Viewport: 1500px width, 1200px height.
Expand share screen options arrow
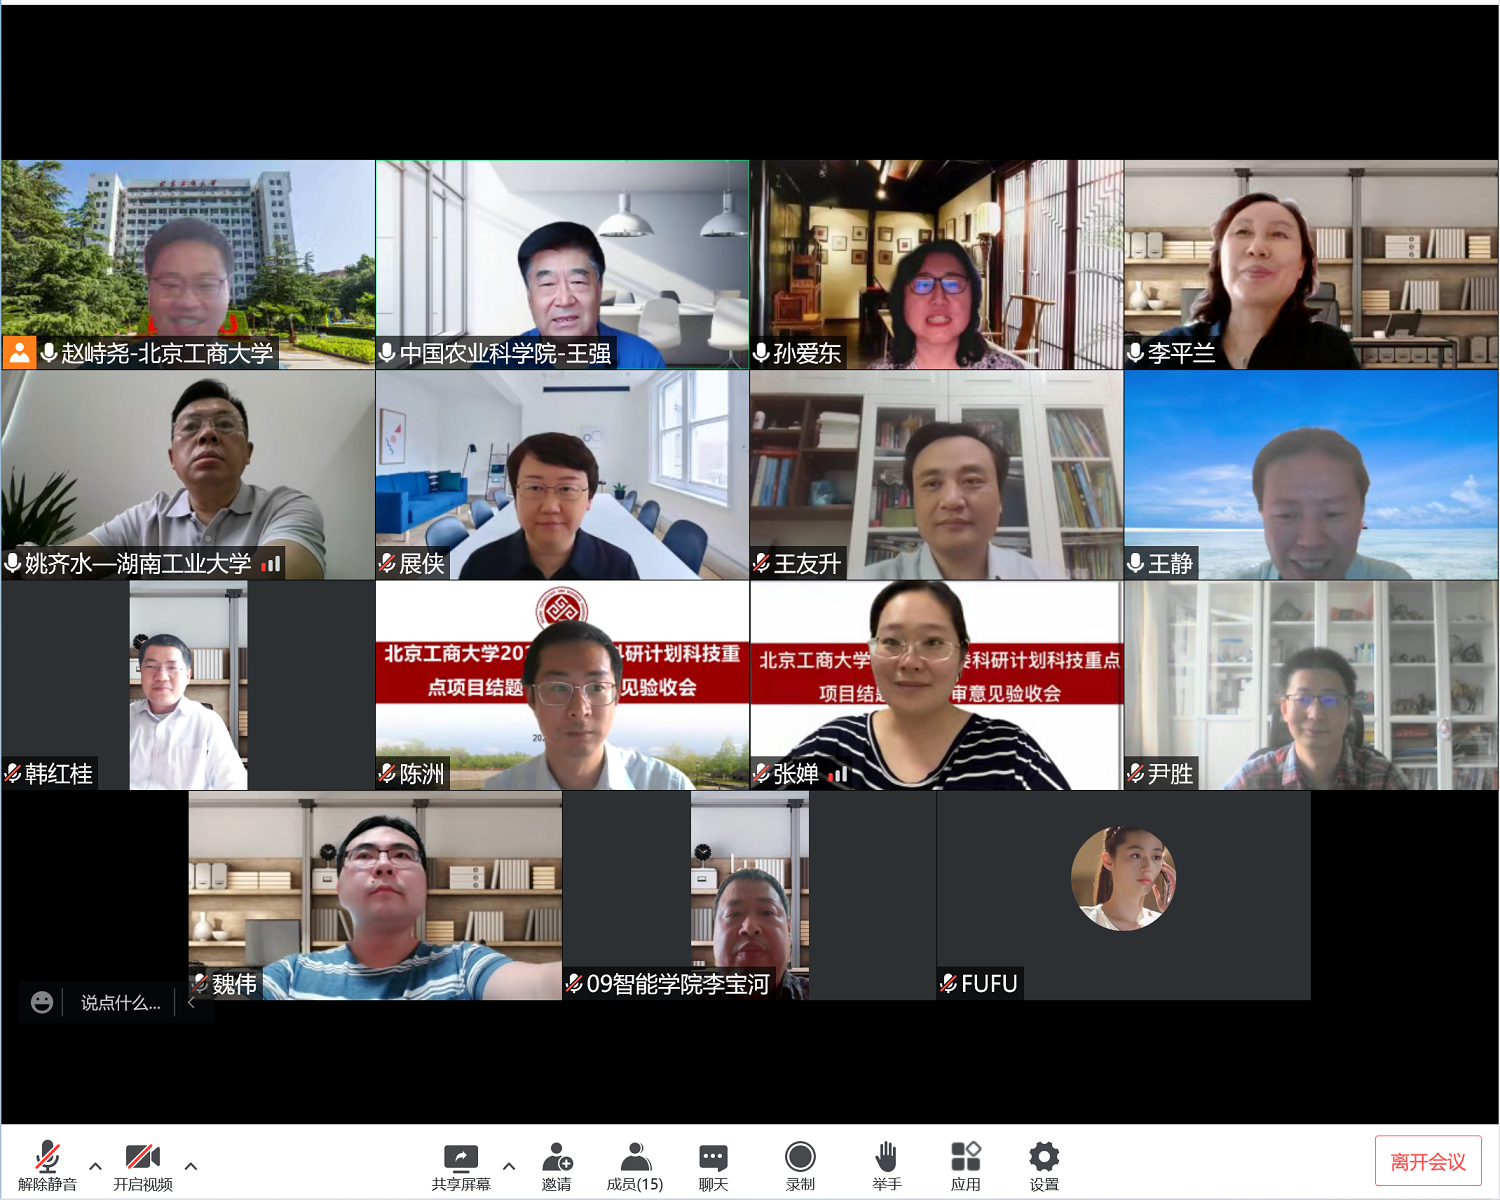[x=509, y=1166]
